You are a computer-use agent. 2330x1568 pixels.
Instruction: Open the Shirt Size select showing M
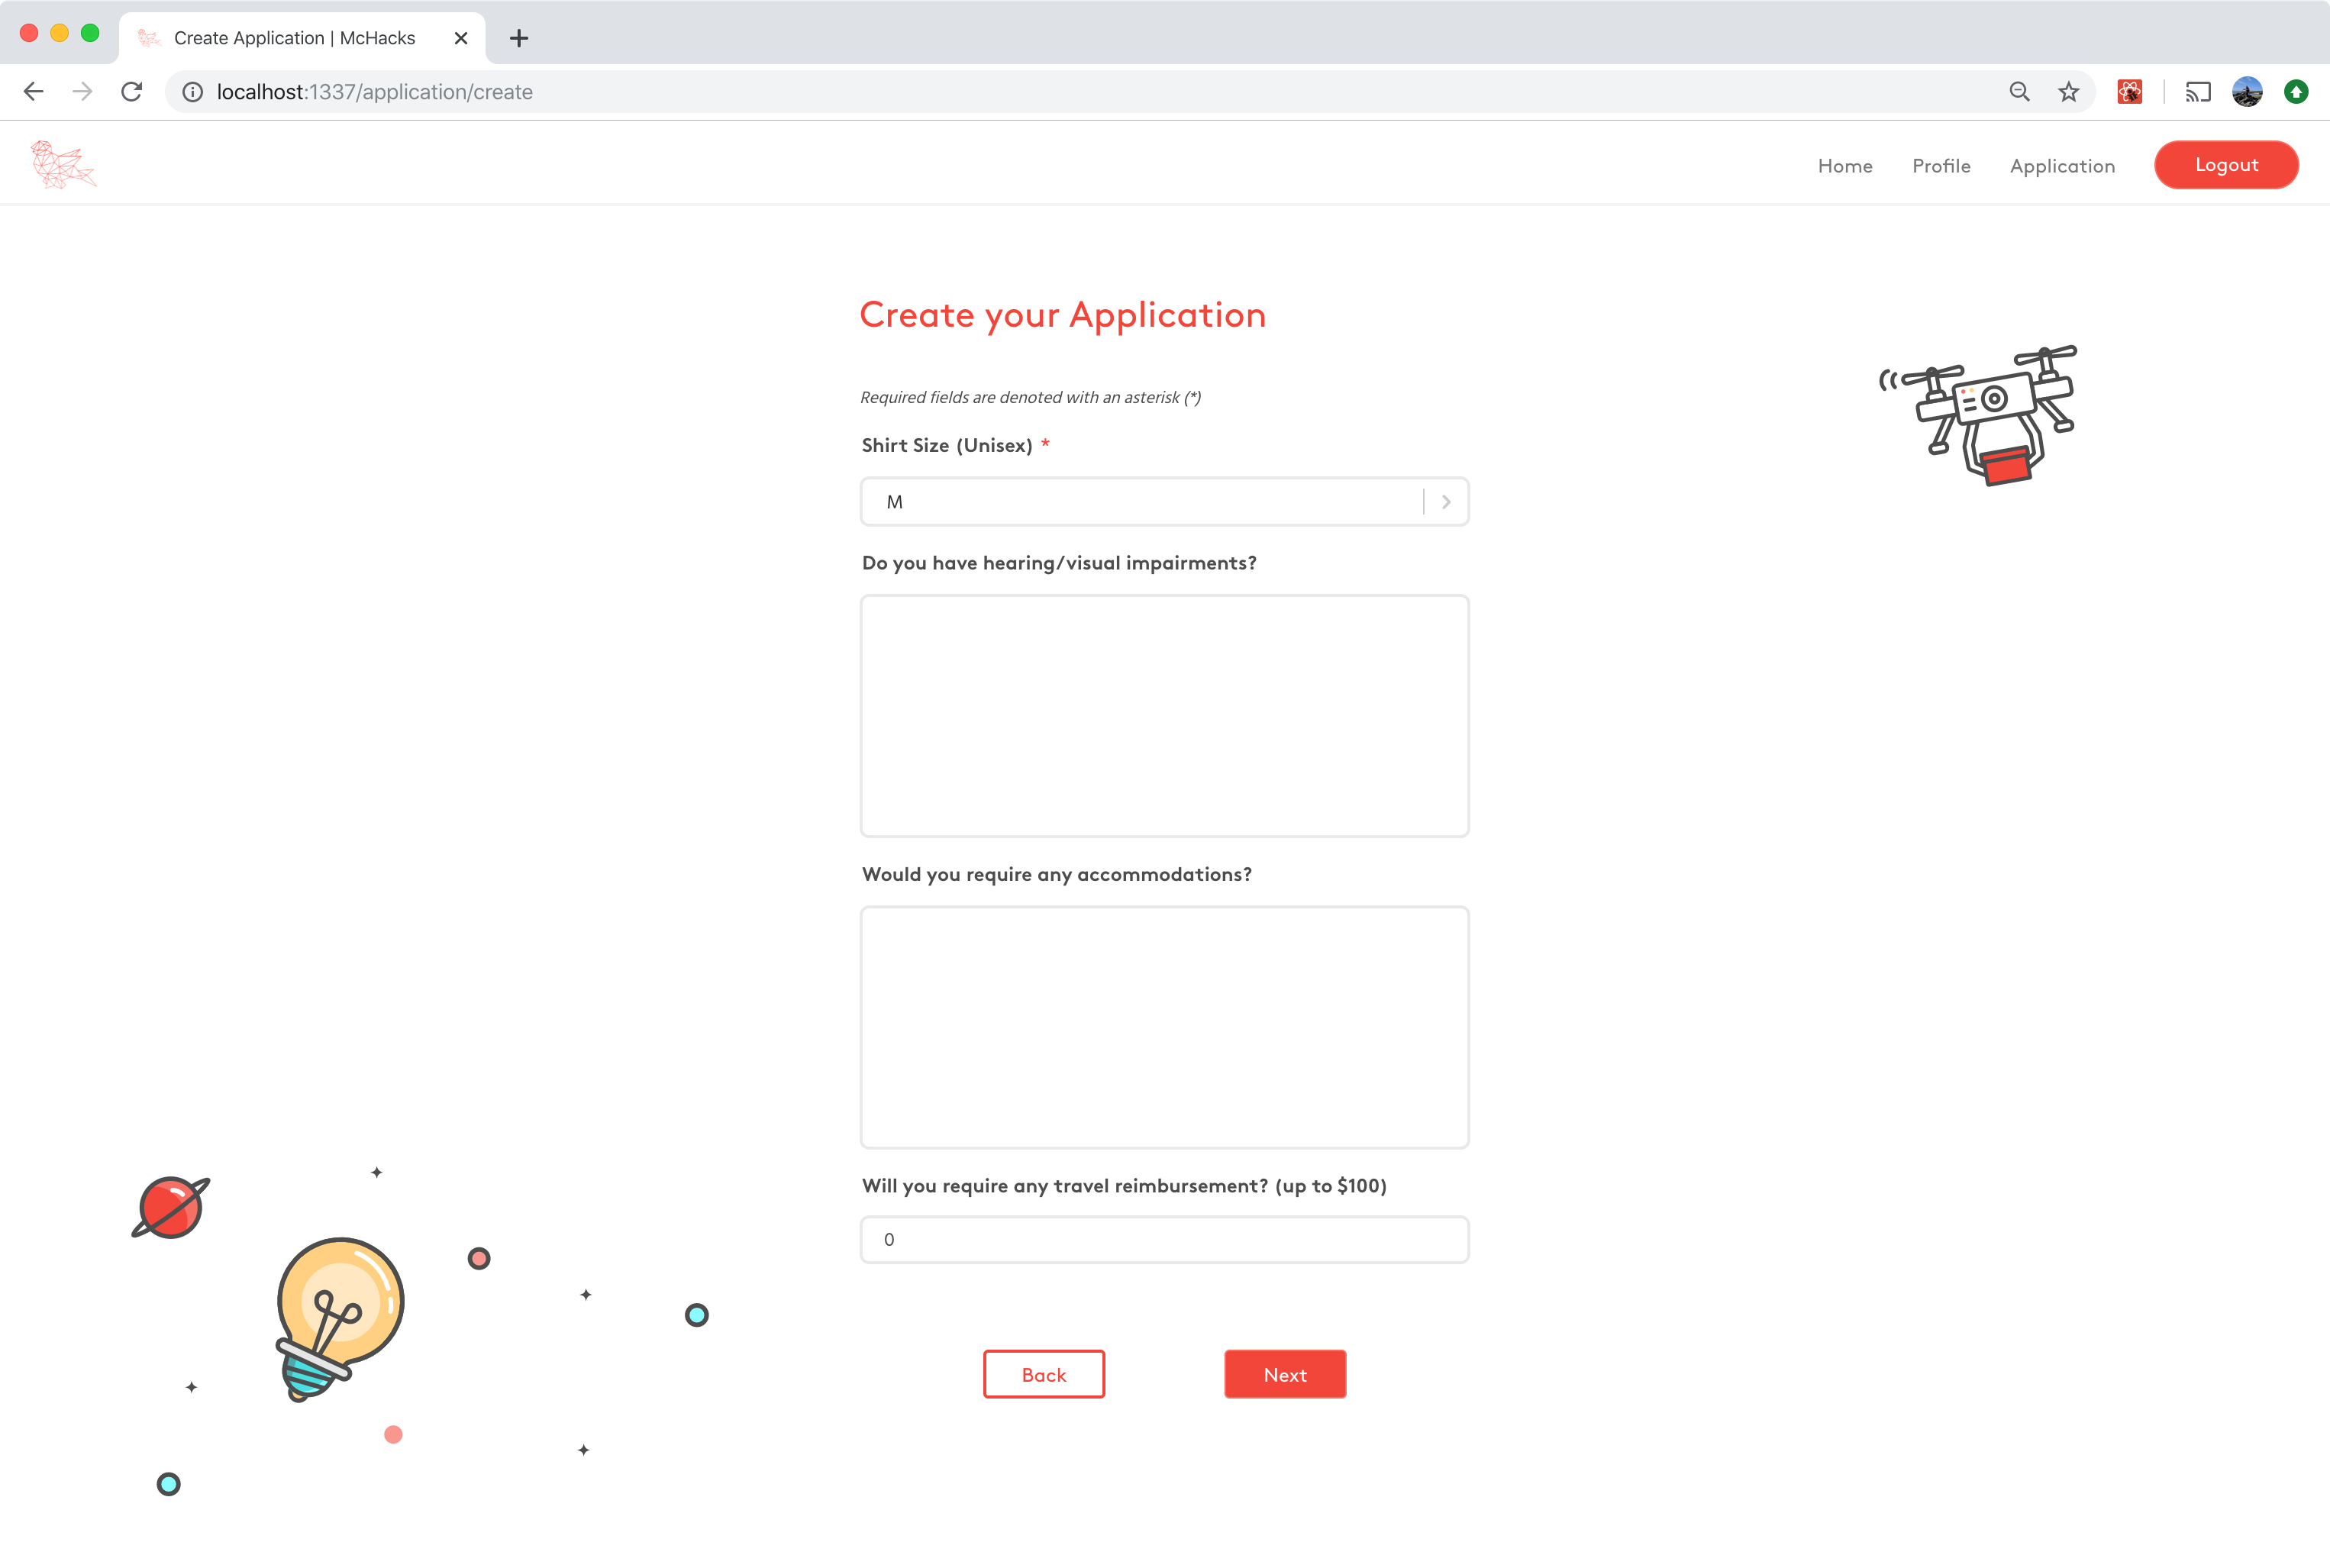[1140, 502]
